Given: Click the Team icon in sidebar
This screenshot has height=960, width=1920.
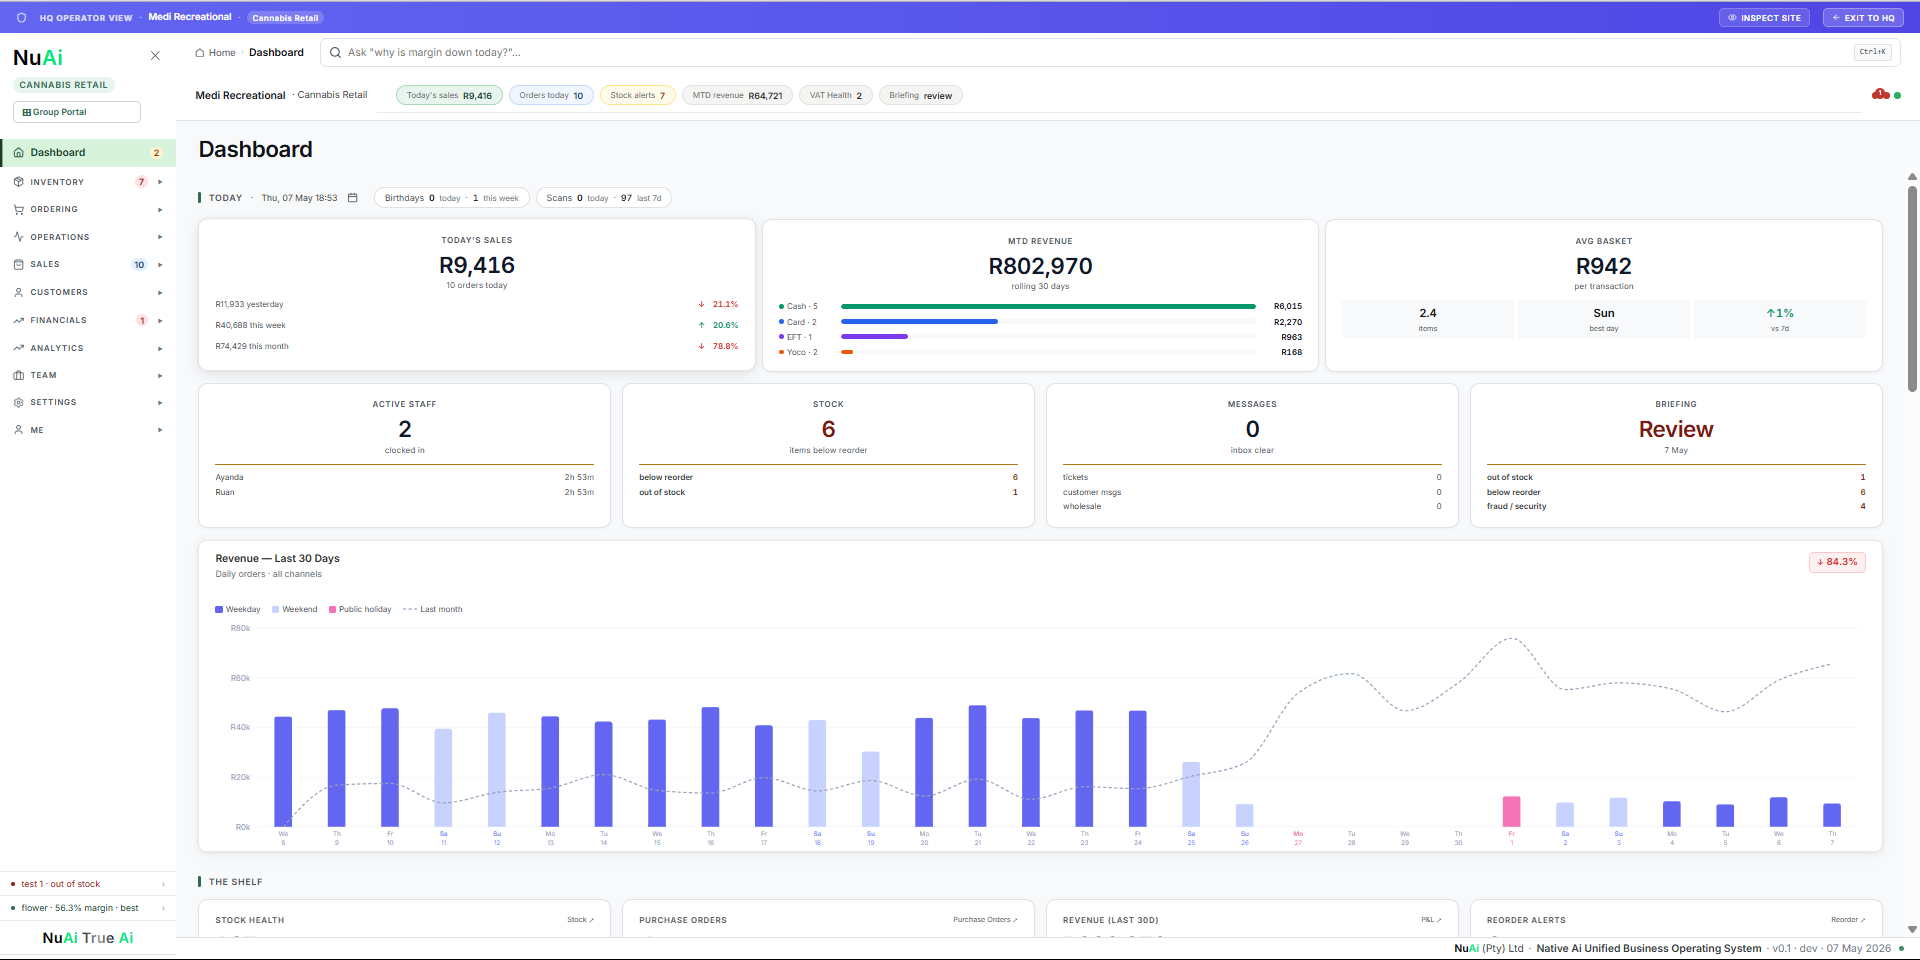Looking at the screenshot, I should point(19,376).
